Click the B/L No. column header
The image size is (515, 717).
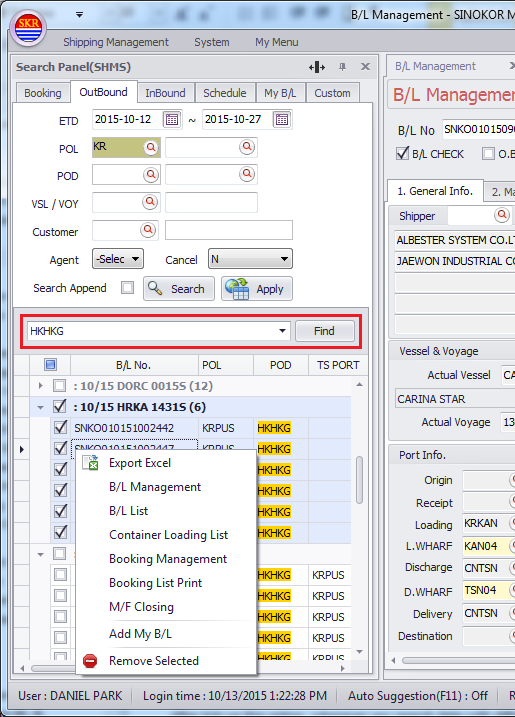(x=134, y=365)
